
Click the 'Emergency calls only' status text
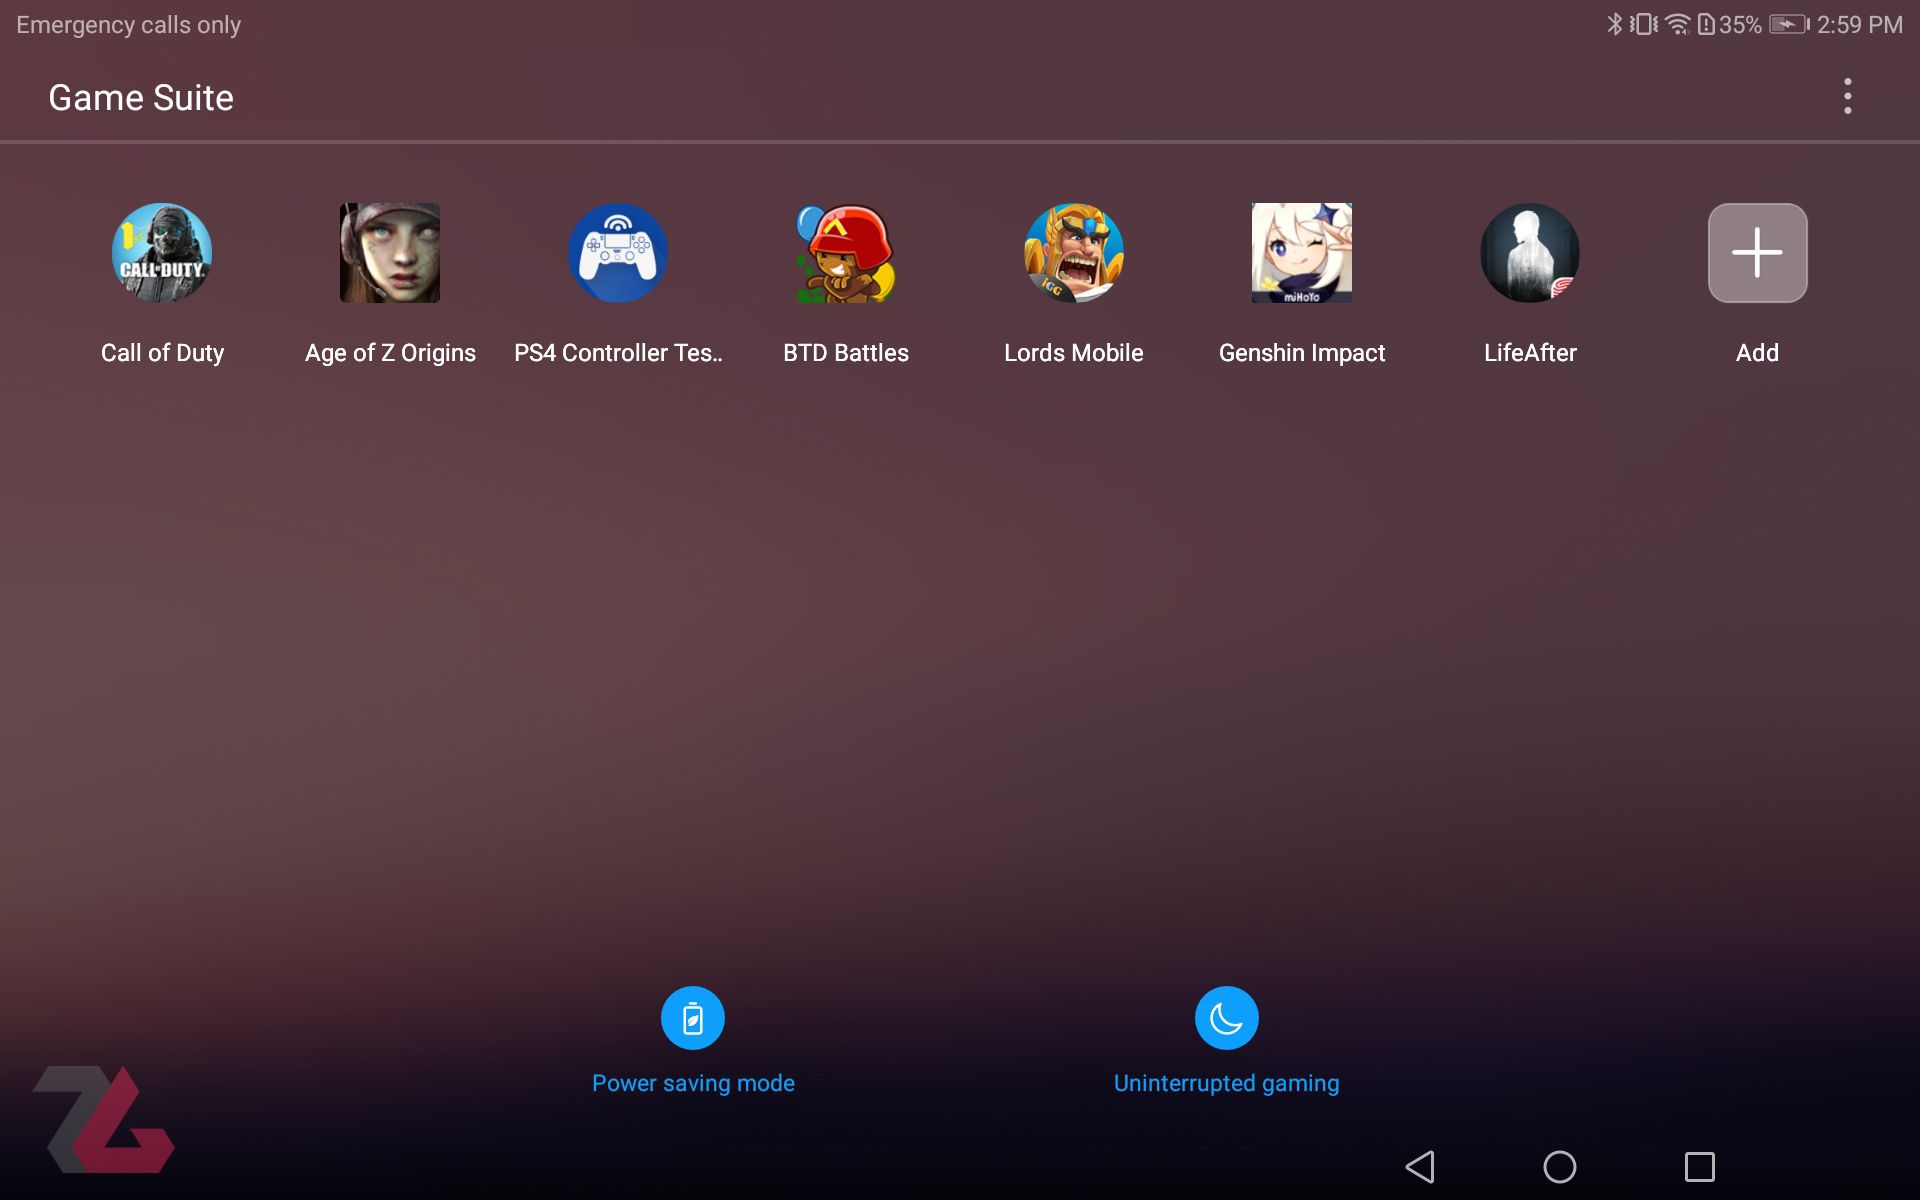click(x=128, y=25)
